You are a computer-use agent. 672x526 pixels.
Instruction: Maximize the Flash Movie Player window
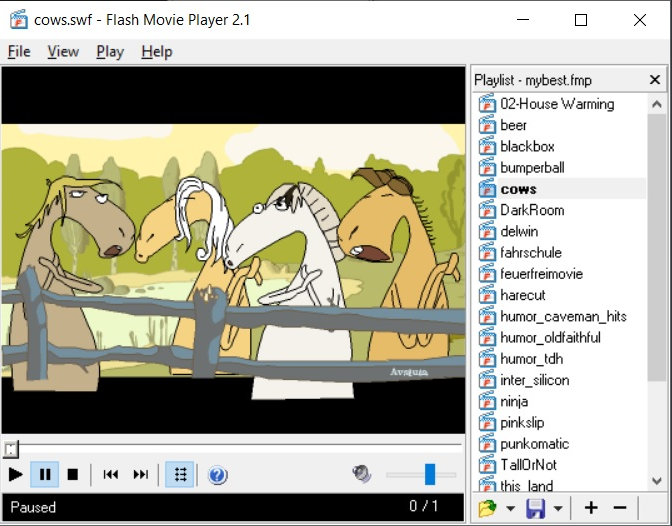tap(581, 20)
